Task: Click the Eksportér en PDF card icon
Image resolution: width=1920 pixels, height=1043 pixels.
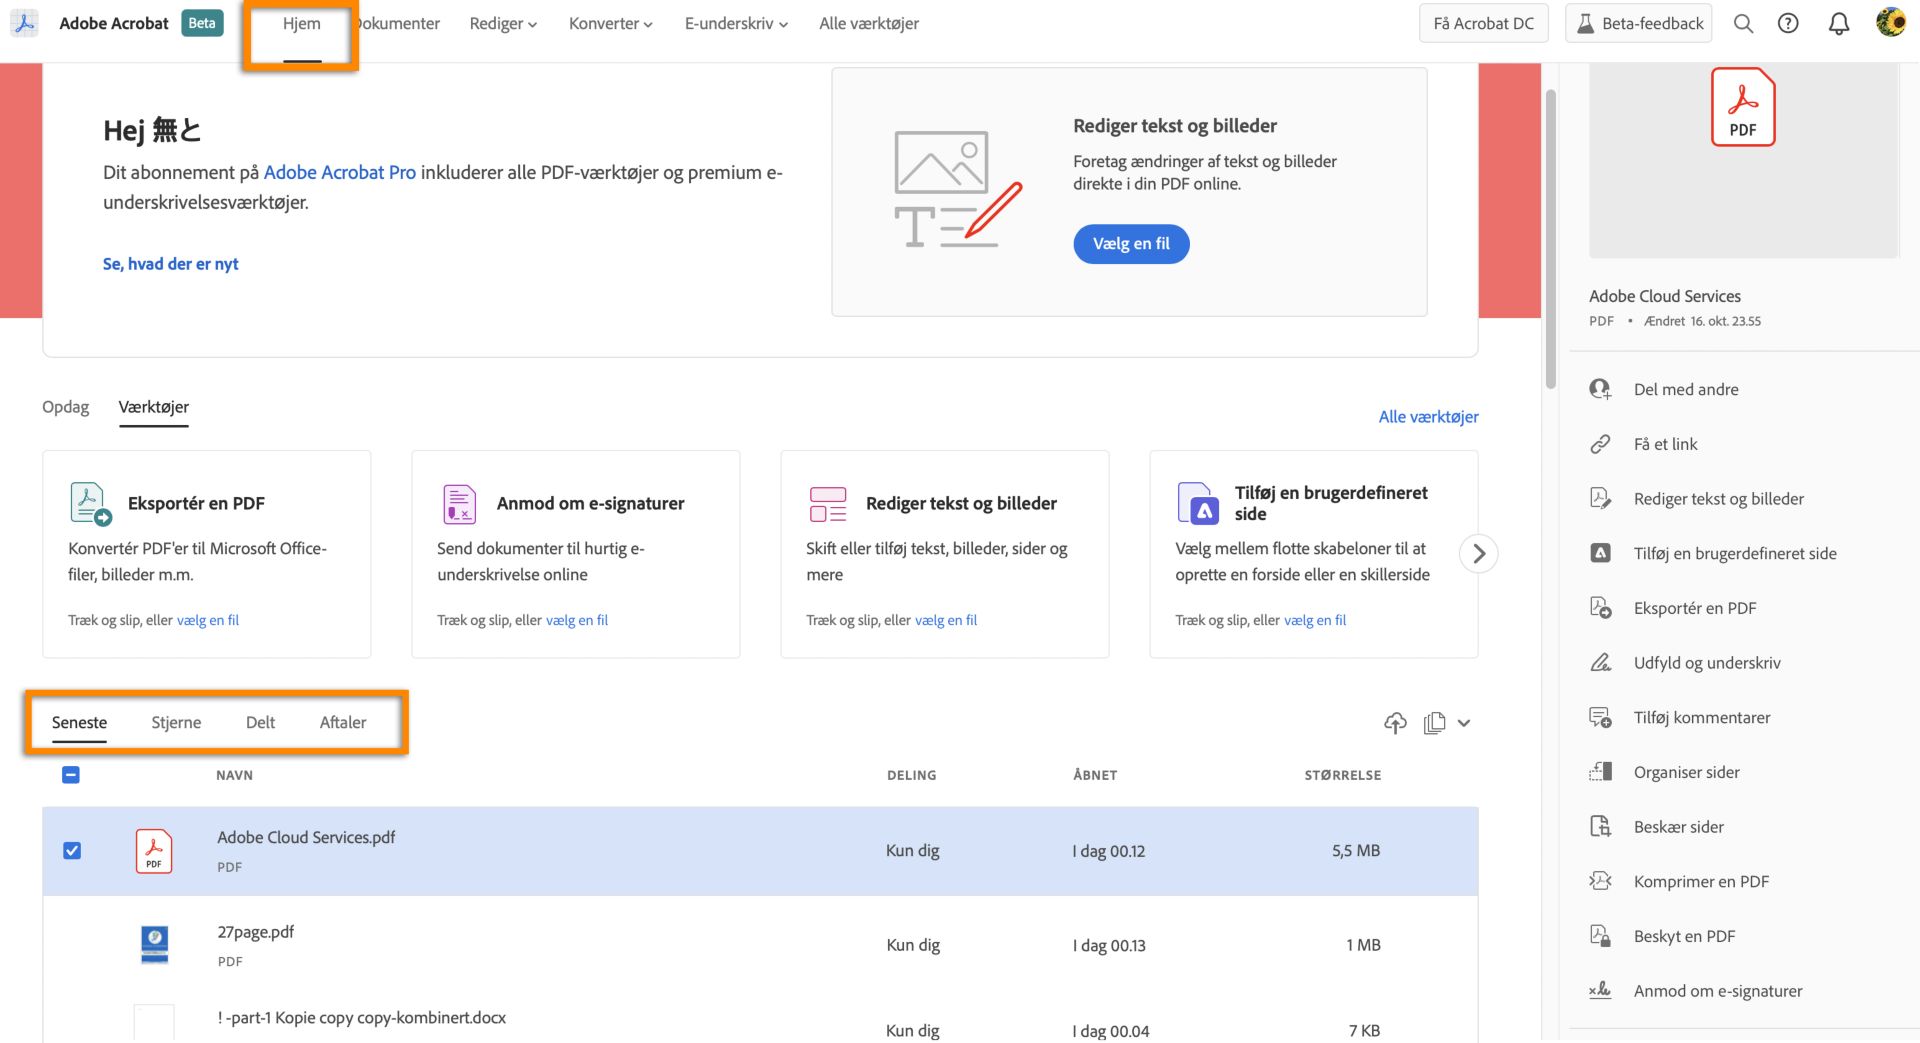Action: [x=90, y=503]
